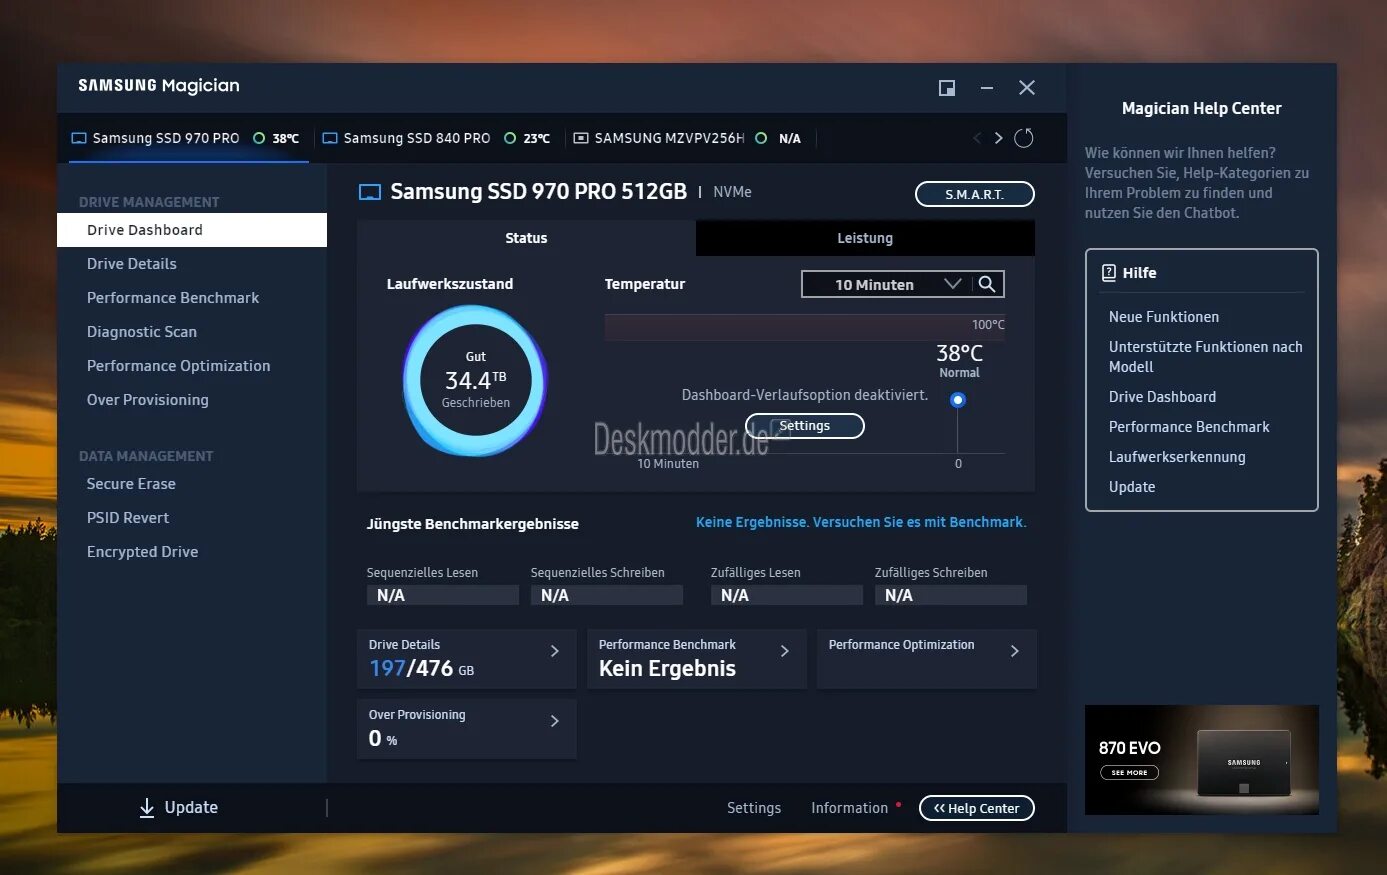Open the Performance Optimization card arrow
Screen dimensions: 1387x875
[1015, 651]
